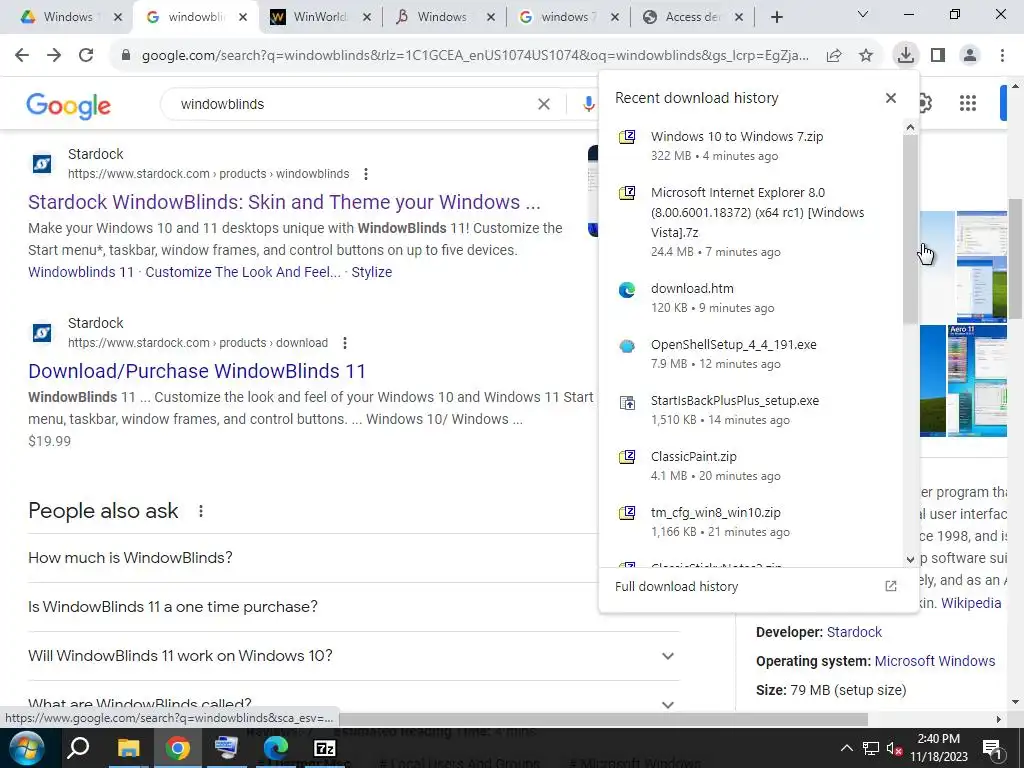Screen dimensions: 1024x768
Task: Start voice search with microphone icon
Action: point(588,104)
